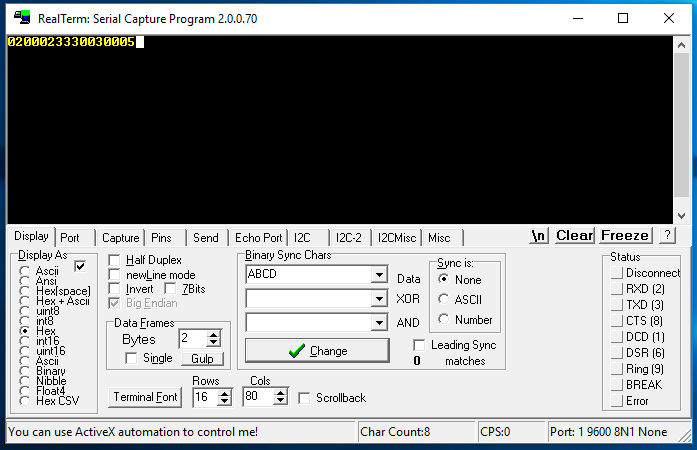Screen dimensions: 697x450
Task: Click the Terminal Font button
Action: pyautogui.click(x=146, y=397)
